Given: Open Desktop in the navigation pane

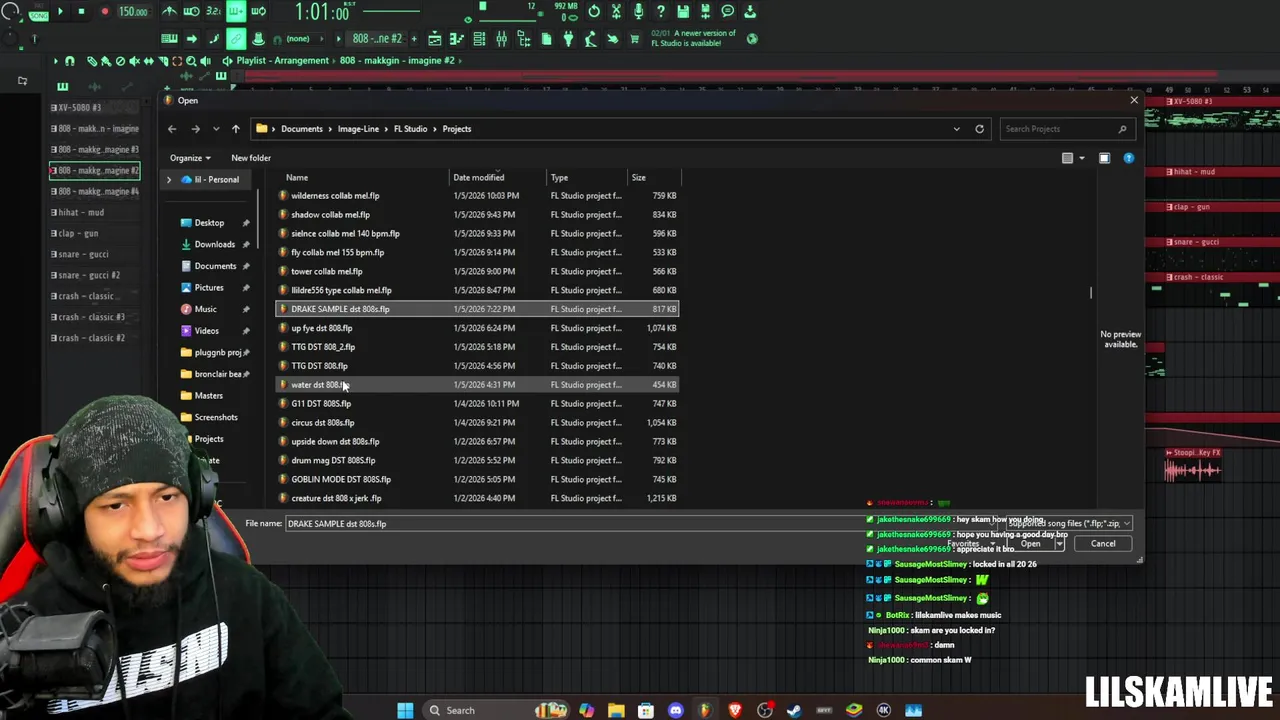Looking at the screenshot, I should [209, 223].
